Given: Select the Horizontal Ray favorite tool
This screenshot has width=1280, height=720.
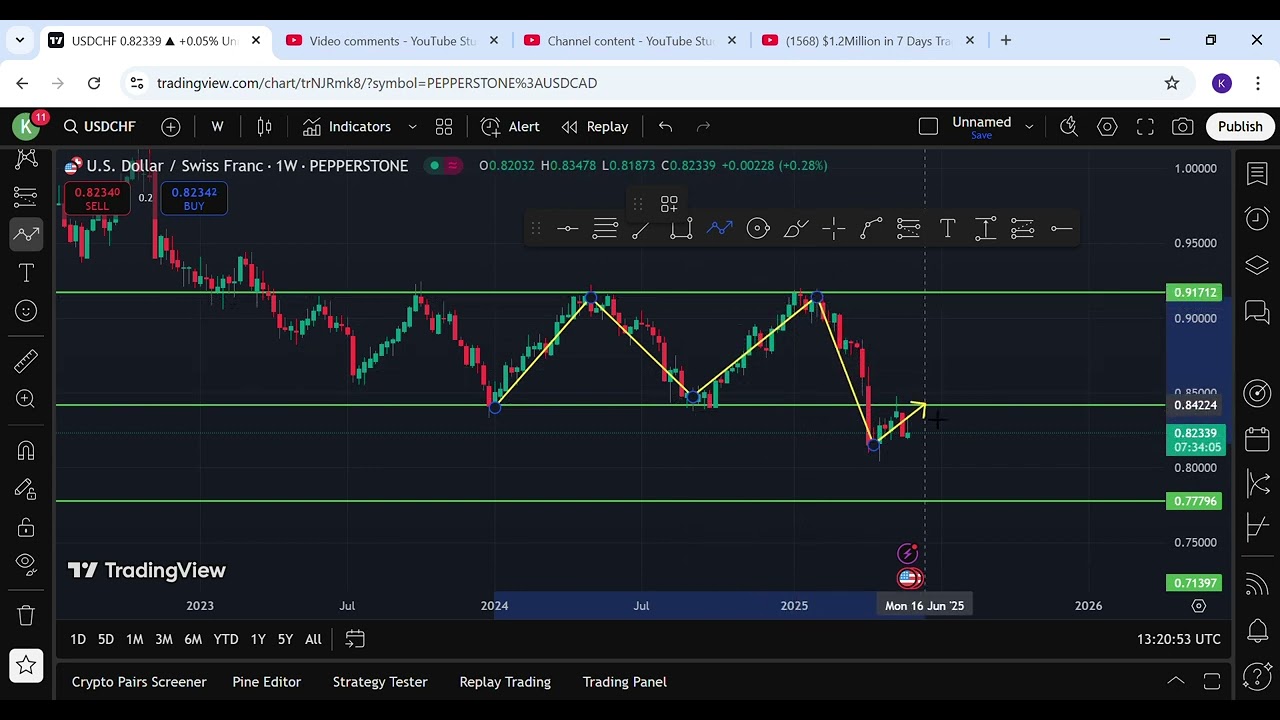Looking at the screenshot, I should (x=1061, y=229).
